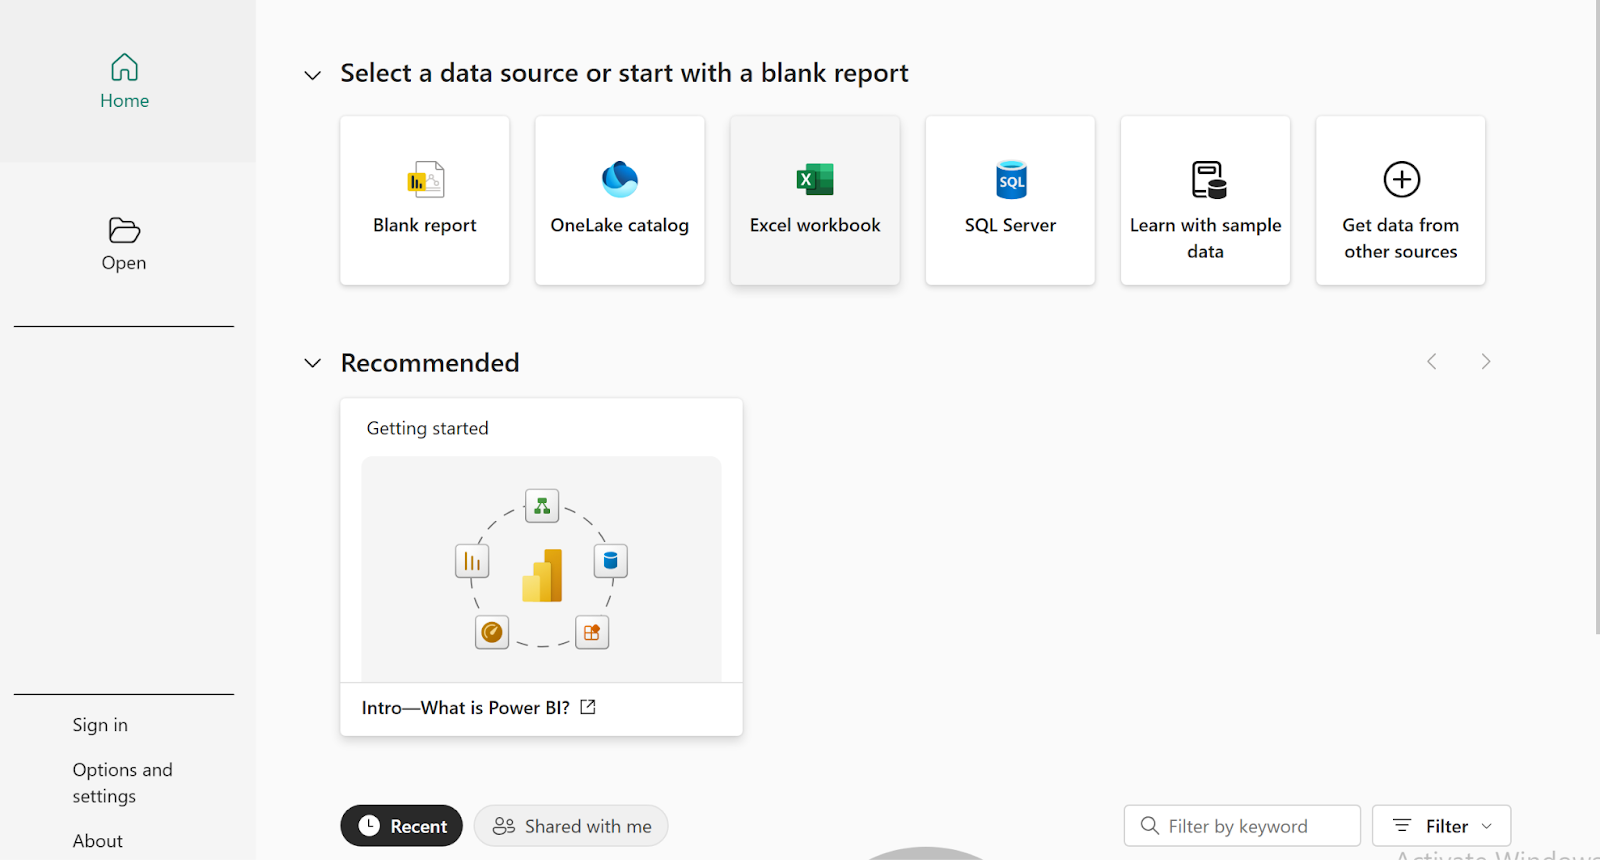Switch to the Shared with me tab

pos(571,826)
